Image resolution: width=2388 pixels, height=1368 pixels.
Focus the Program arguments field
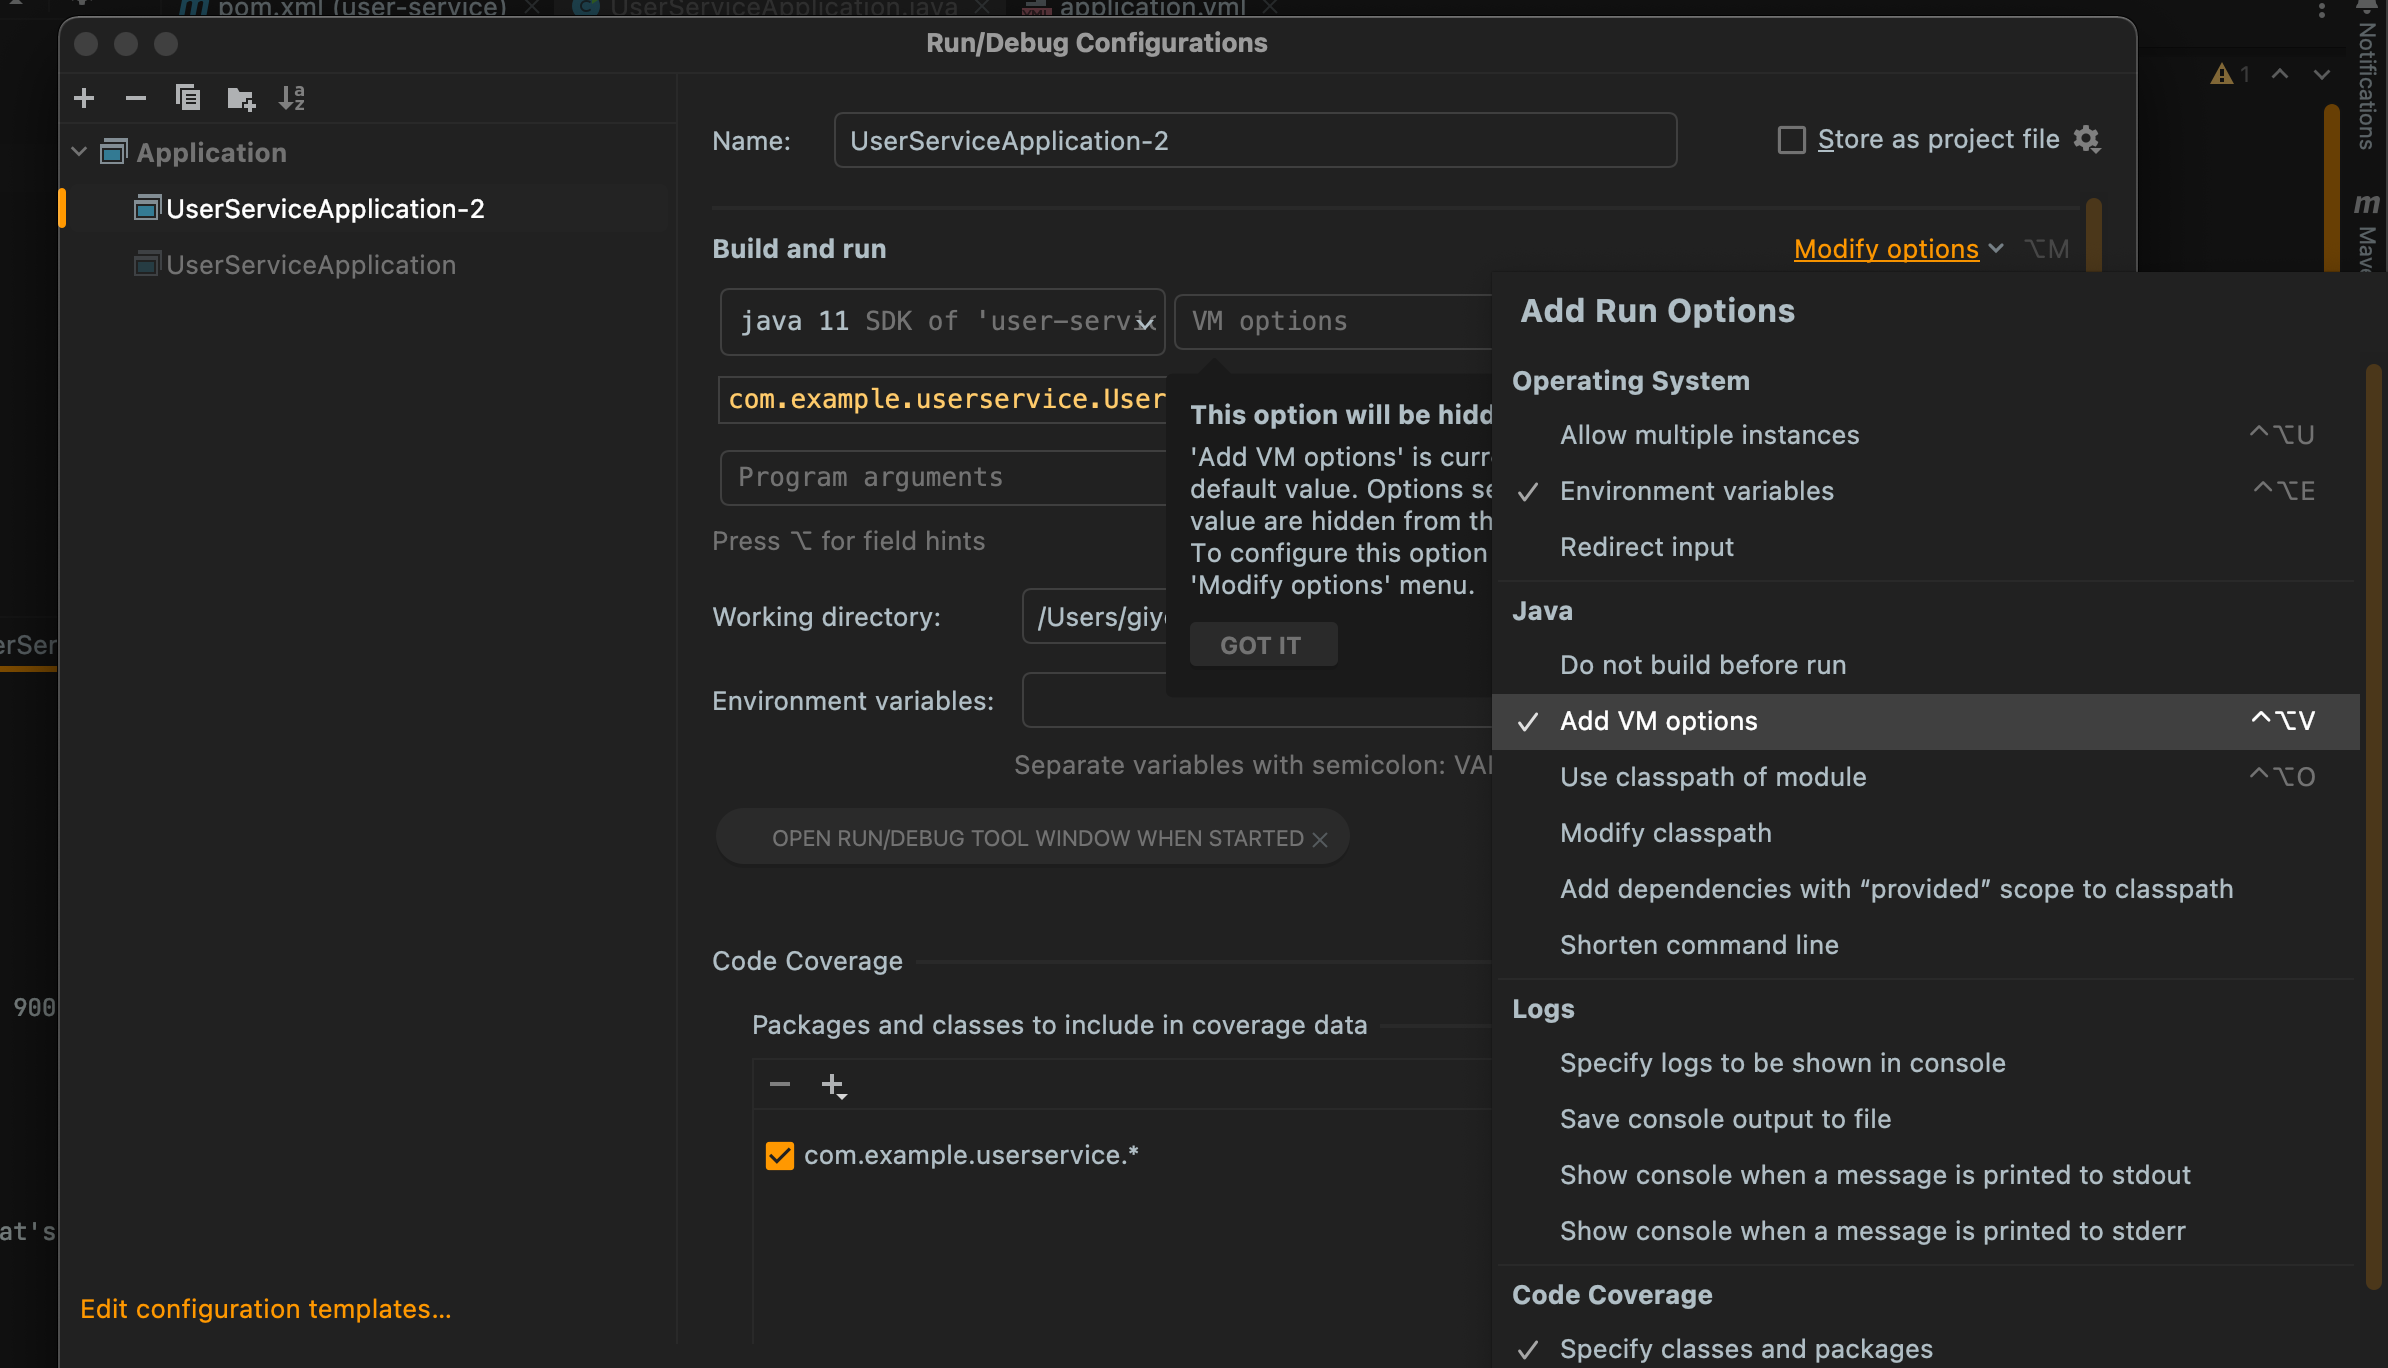(x=943, y=478)
